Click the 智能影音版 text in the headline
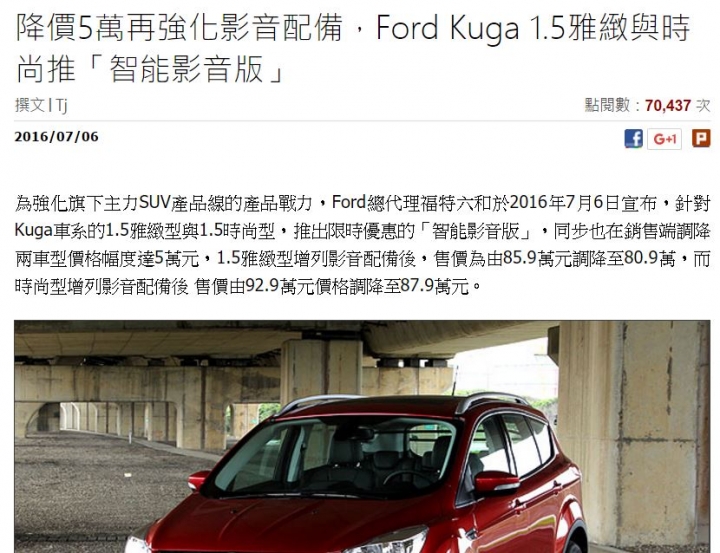 point(186,69)
